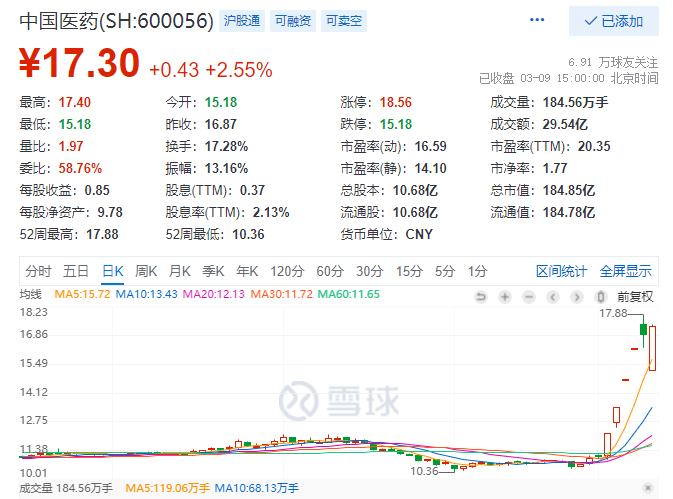The width and height of the screenshot is (673, 499).
Task: Open the 全屏显示 fullscreen link
Action: pyautogui.click(x=625, y=271)
